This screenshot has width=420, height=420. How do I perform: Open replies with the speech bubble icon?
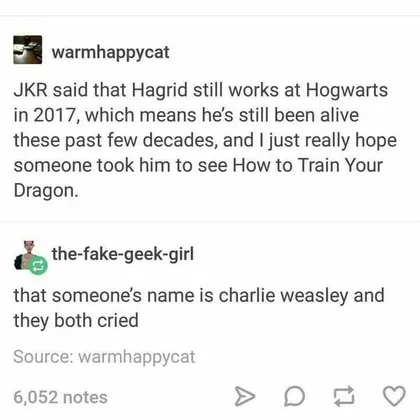[x=294, y=396]
